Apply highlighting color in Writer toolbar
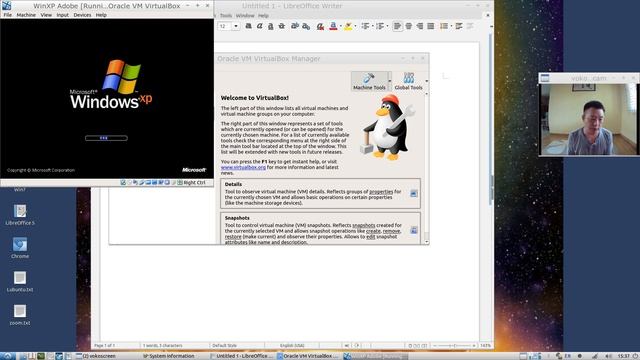Screen dimensions: 640x360 point(348,26)
